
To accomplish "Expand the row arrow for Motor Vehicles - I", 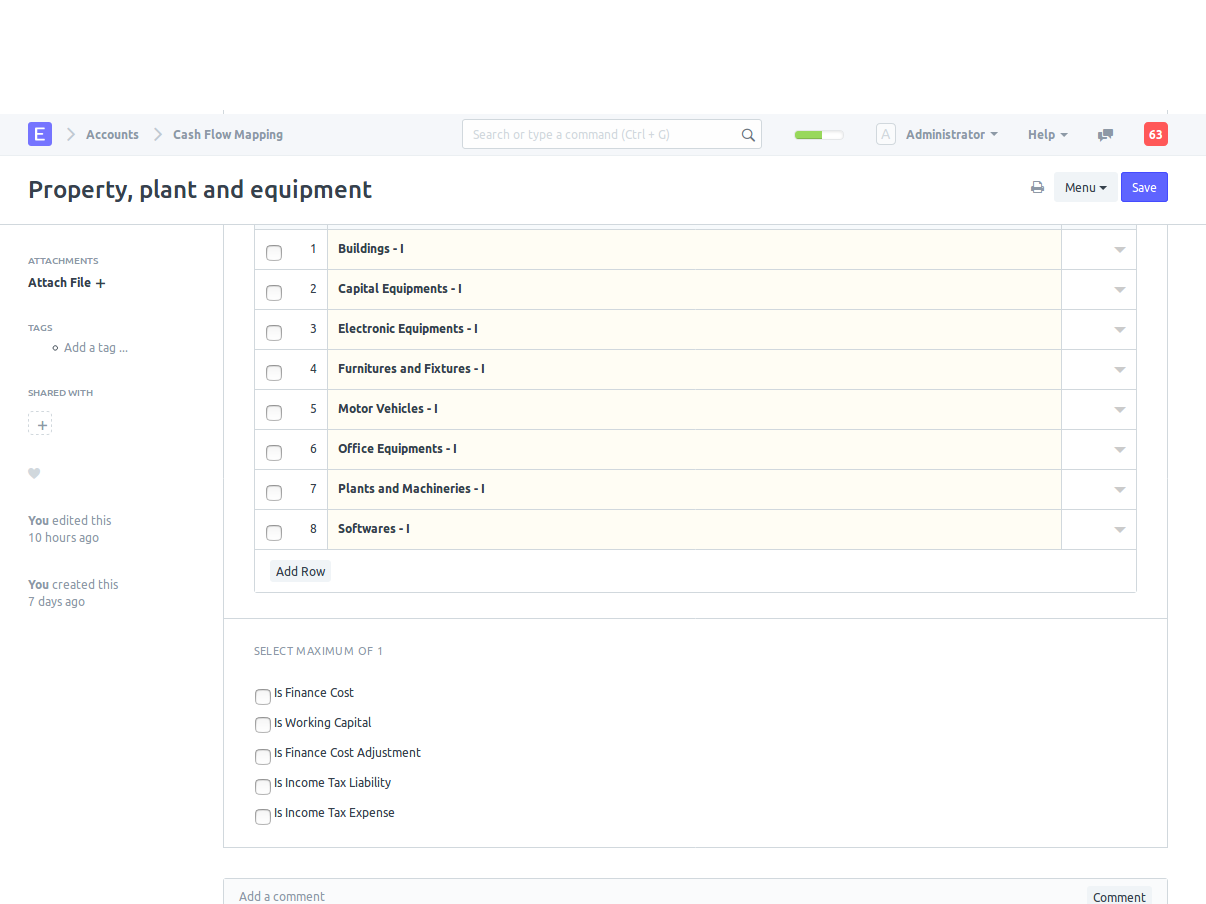I will tap(1119, 410).
